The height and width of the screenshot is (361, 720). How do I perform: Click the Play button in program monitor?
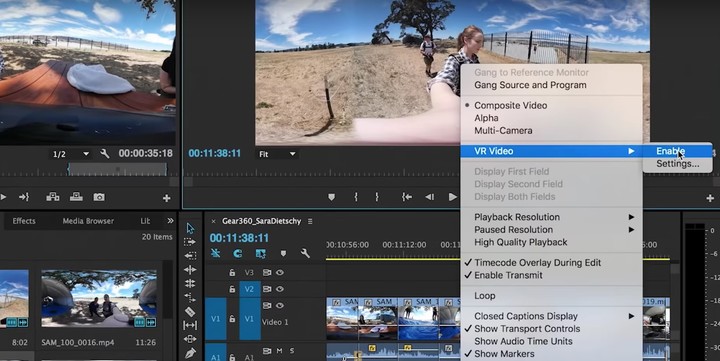(452, 197)
